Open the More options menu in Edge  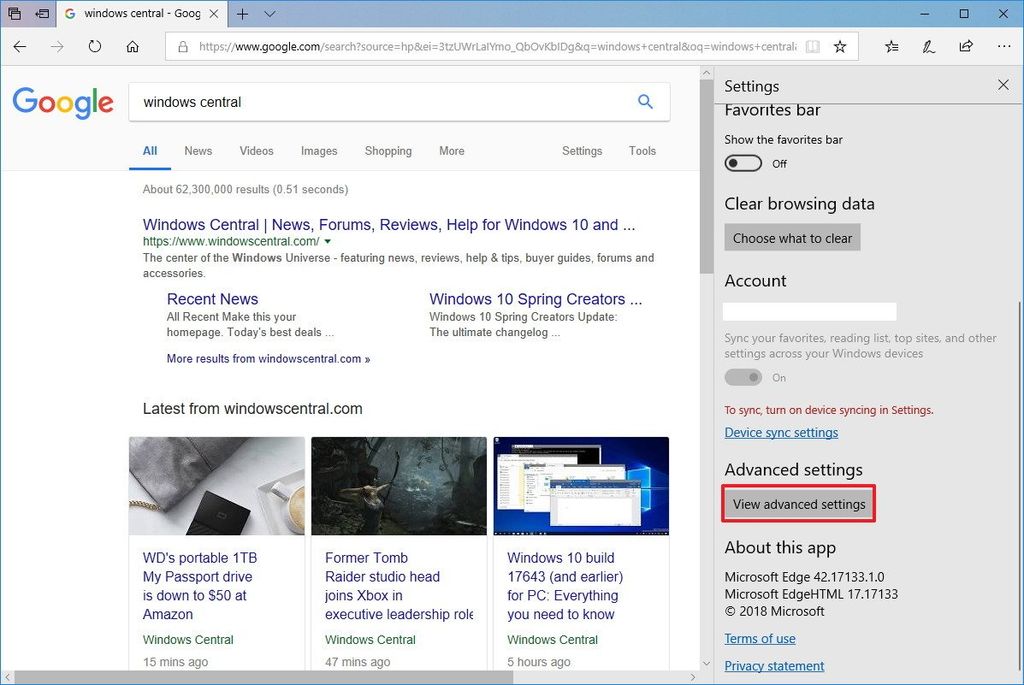[x=1004, y=46]
